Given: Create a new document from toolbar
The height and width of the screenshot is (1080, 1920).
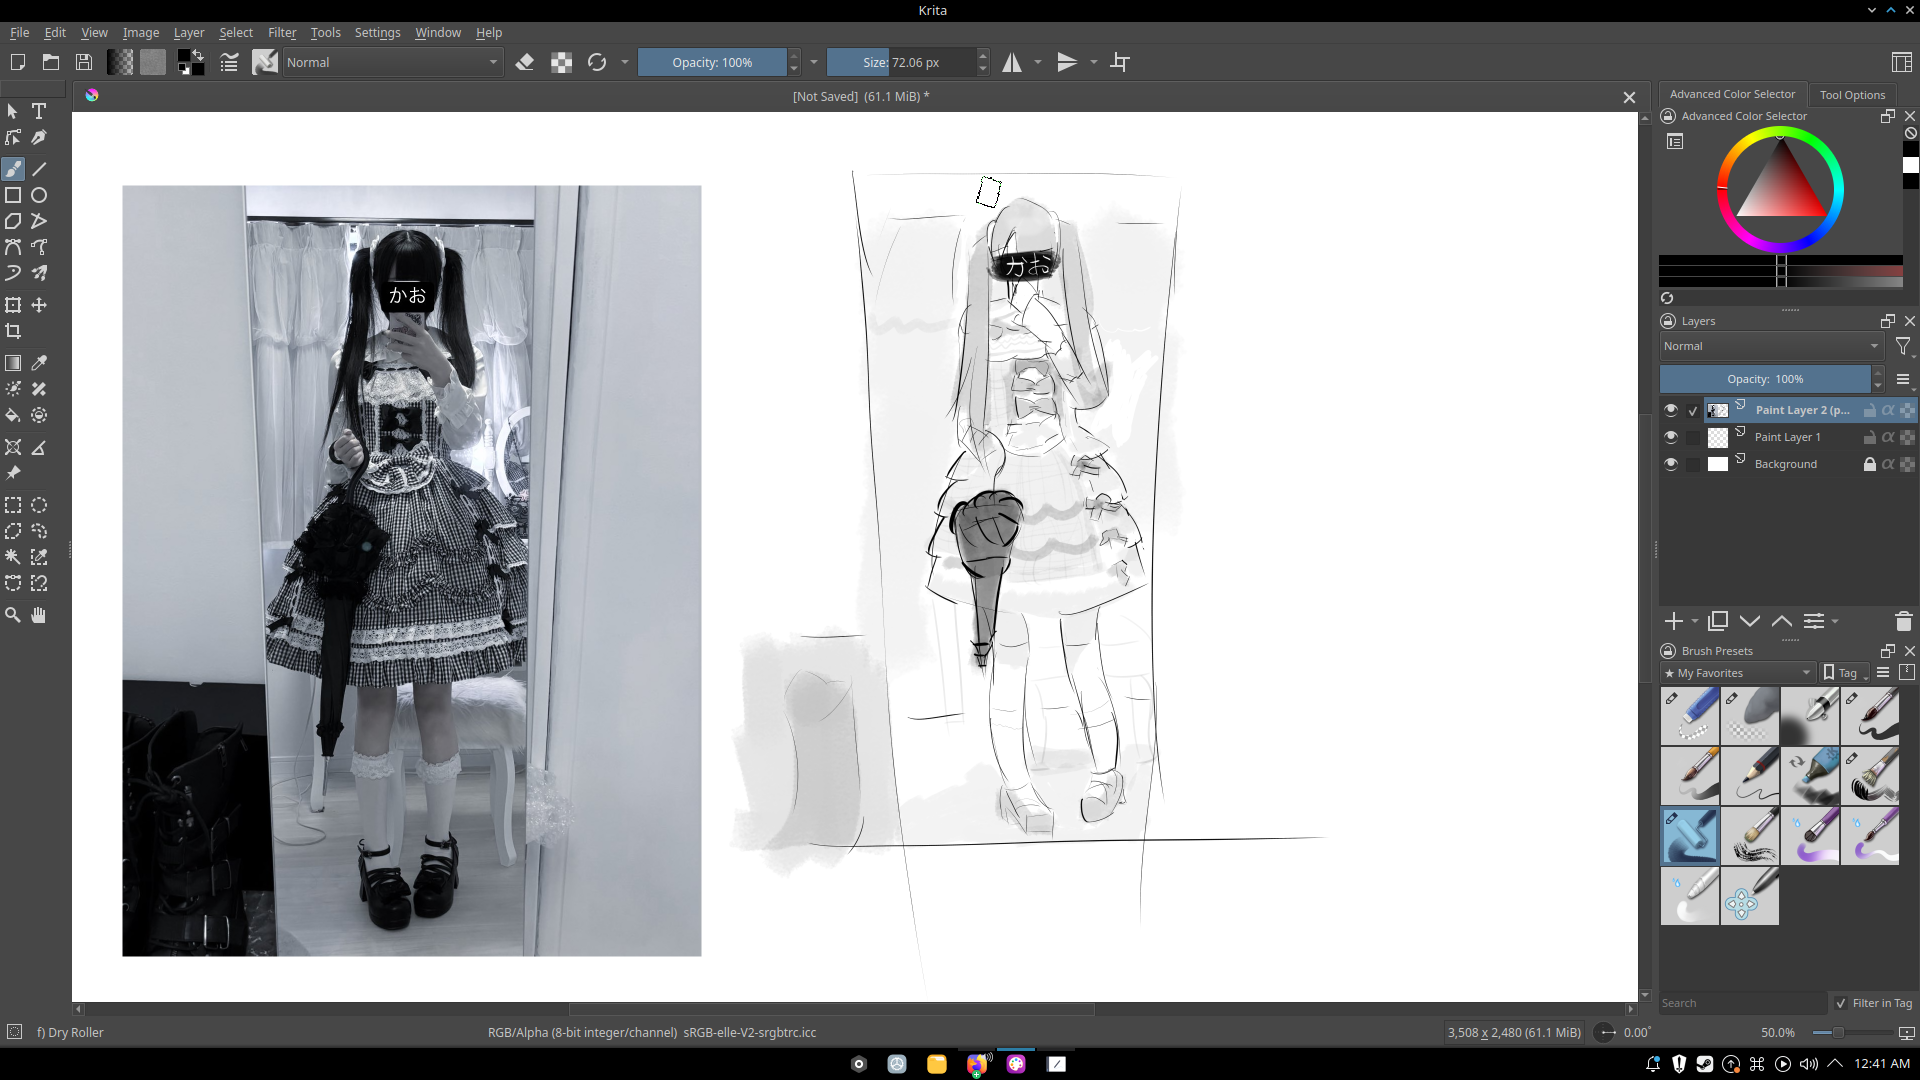Looking at the screenshot, I should pyautogui.click(x=17, y=62).
